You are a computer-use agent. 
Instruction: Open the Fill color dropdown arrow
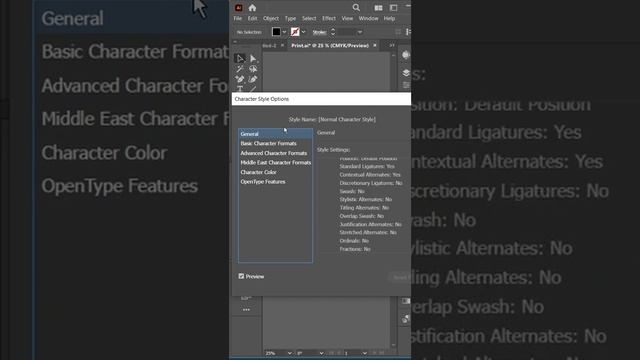[284, 32]
